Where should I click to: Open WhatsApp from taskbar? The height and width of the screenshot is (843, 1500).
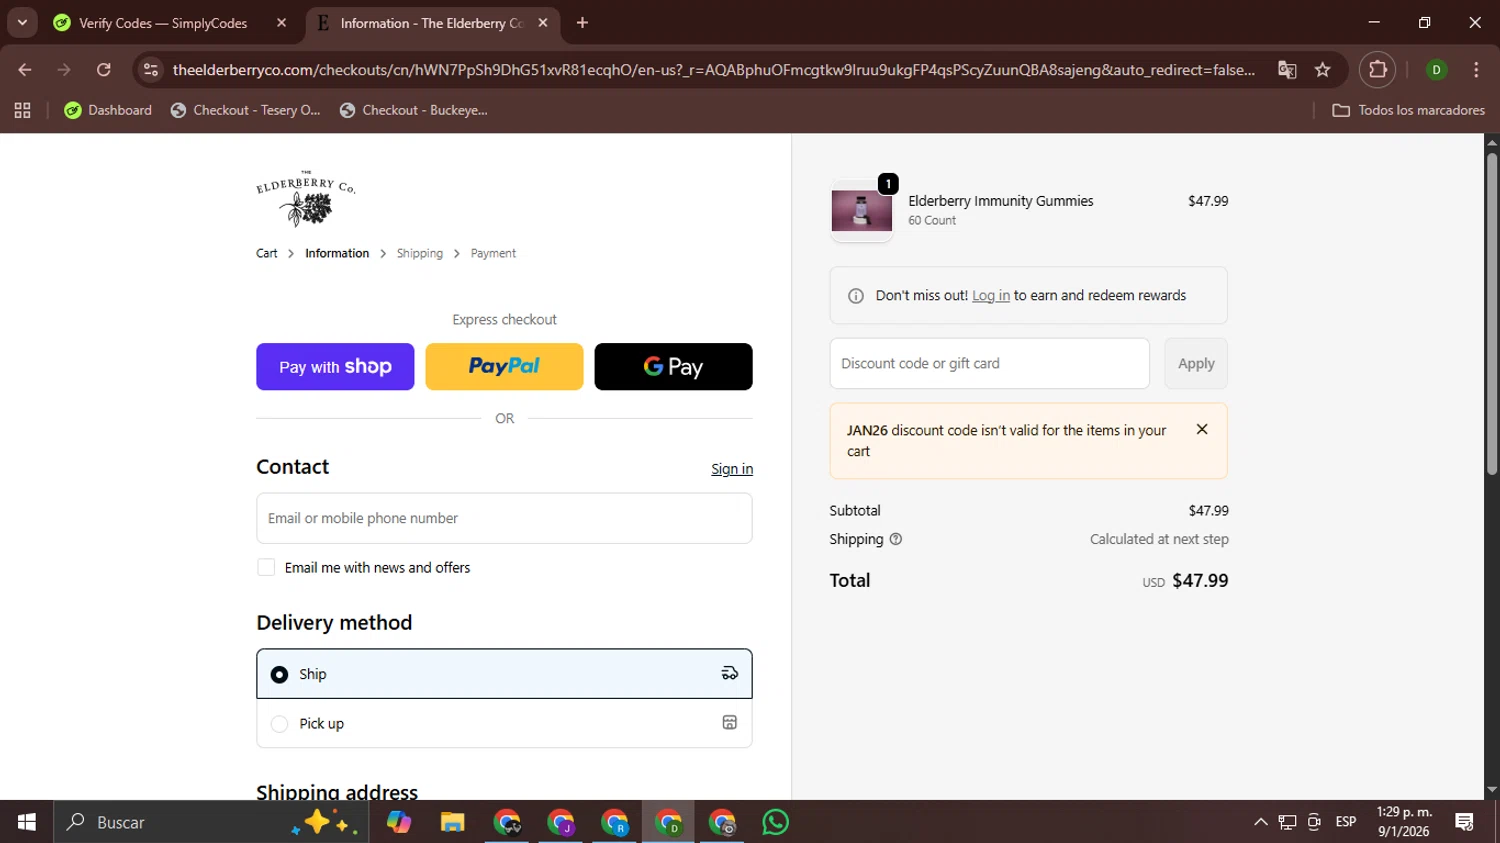click(776, 822)
